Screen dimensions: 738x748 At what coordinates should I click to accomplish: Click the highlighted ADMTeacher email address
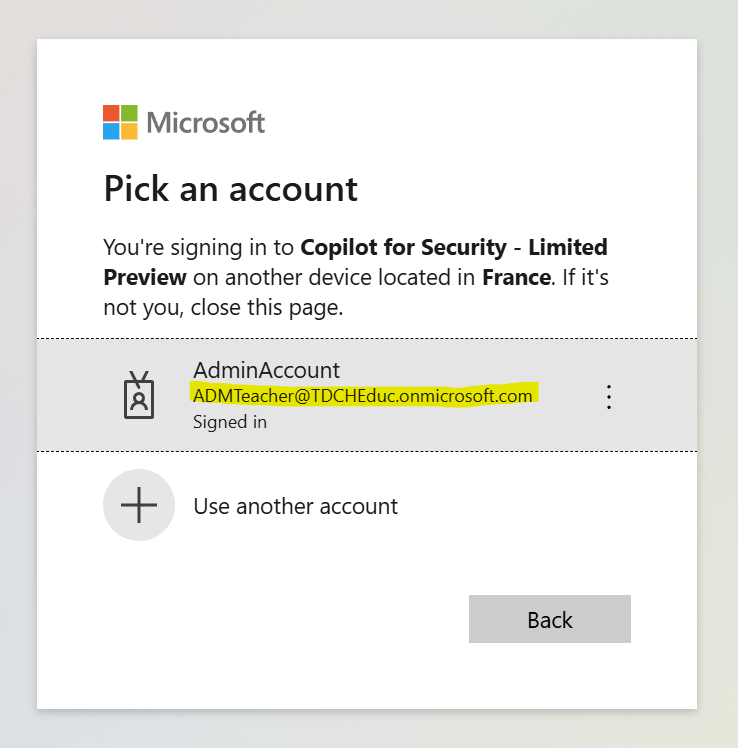tap(363, 395)
